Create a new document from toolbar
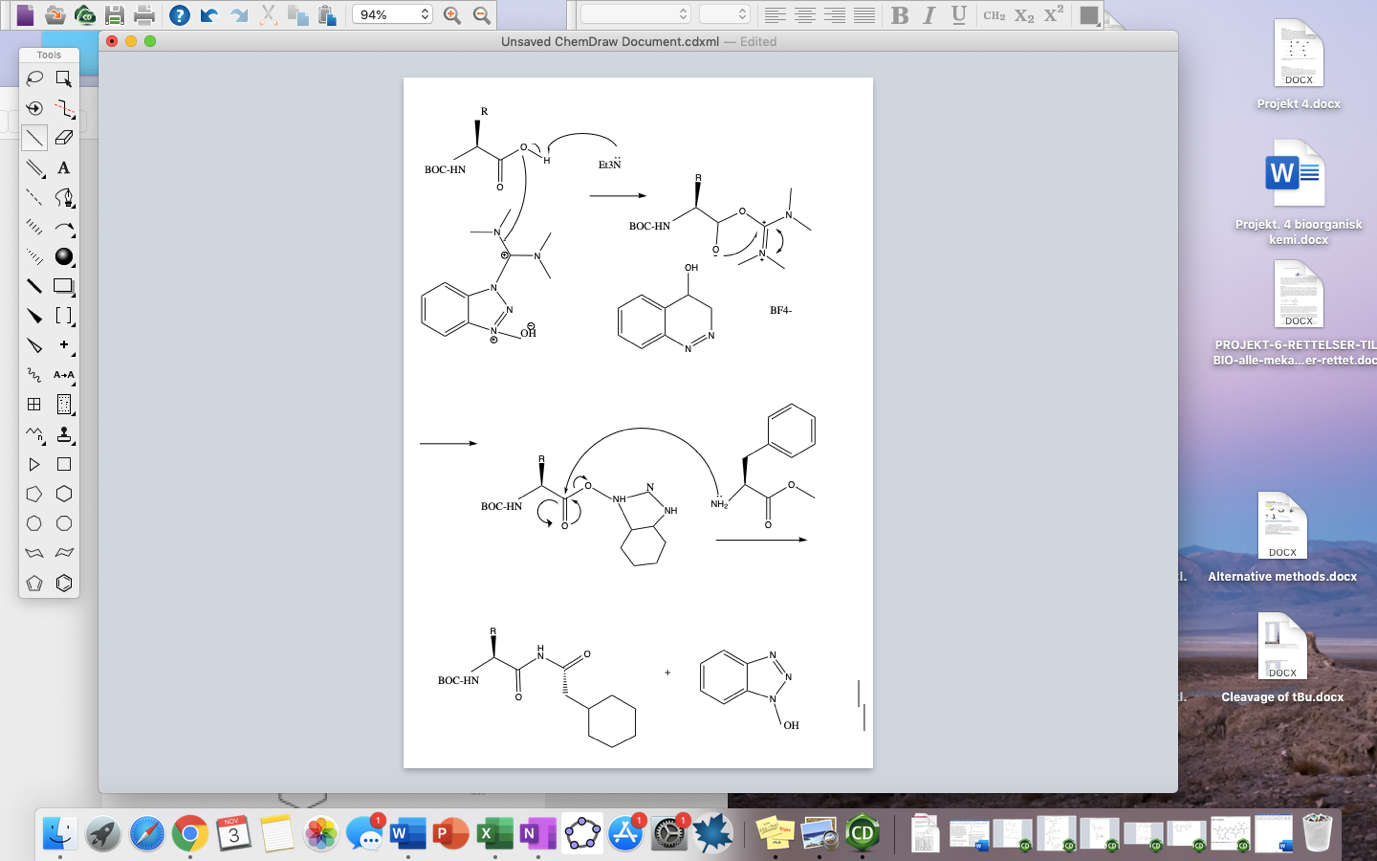 click(x=25, y=15)
